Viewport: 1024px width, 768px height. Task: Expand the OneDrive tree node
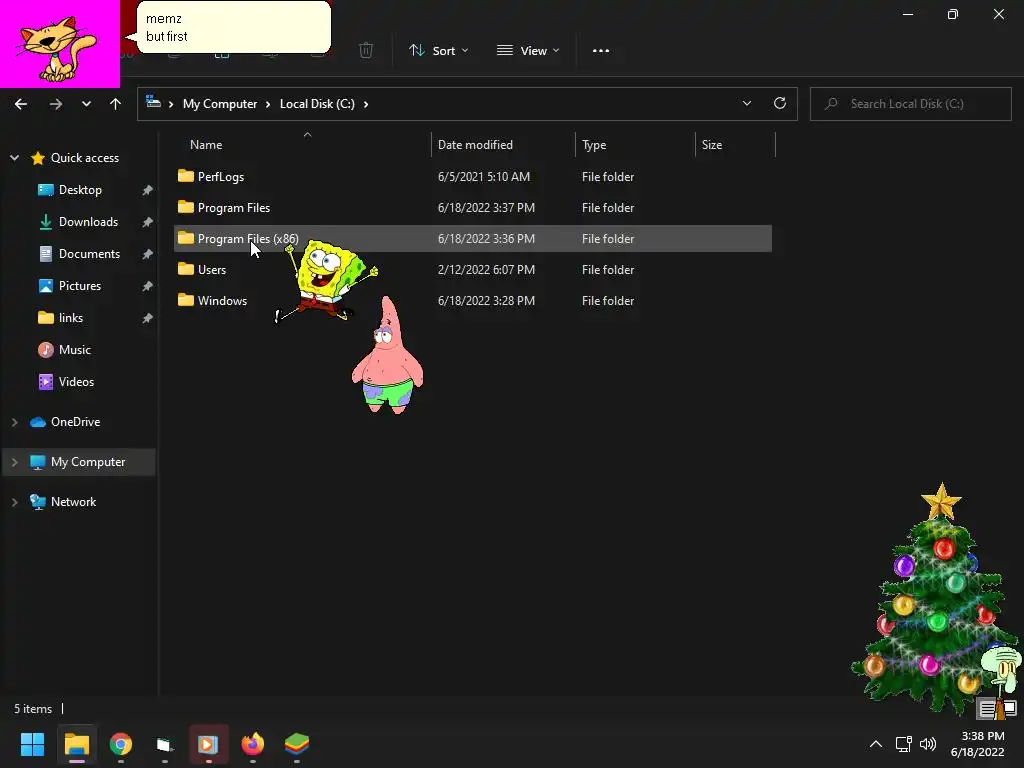click(x=14, y=422)
